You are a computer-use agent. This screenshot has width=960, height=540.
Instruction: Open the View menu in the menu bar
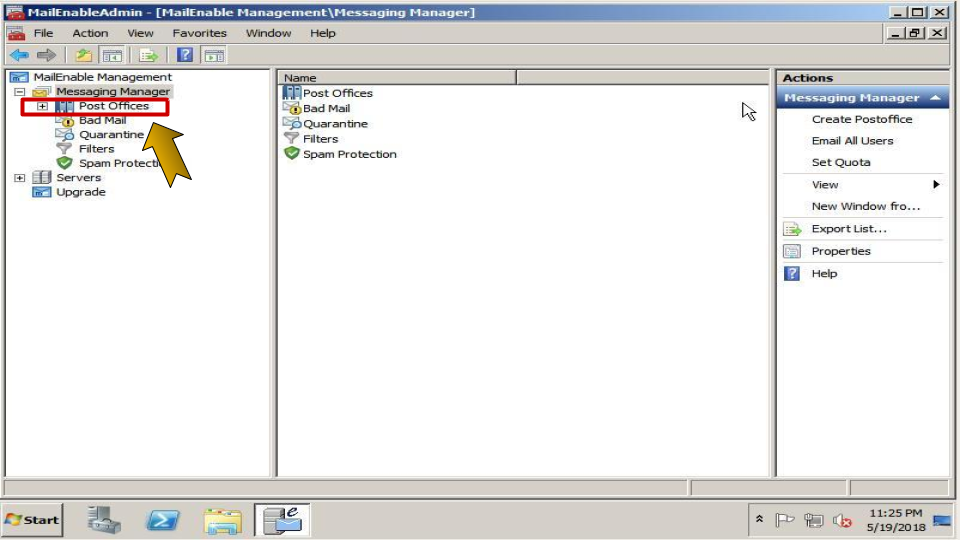(x=140, y=33)
